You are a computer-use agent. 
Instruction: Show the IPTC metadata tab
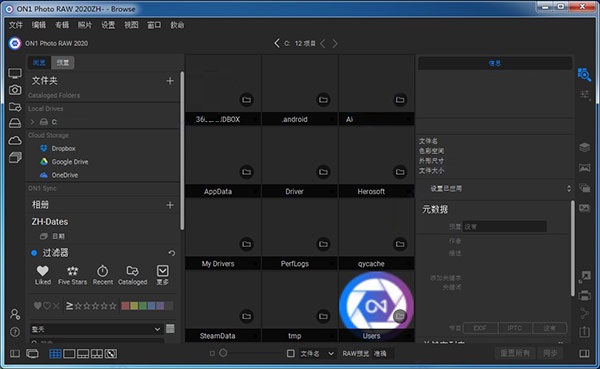[515, 328]
